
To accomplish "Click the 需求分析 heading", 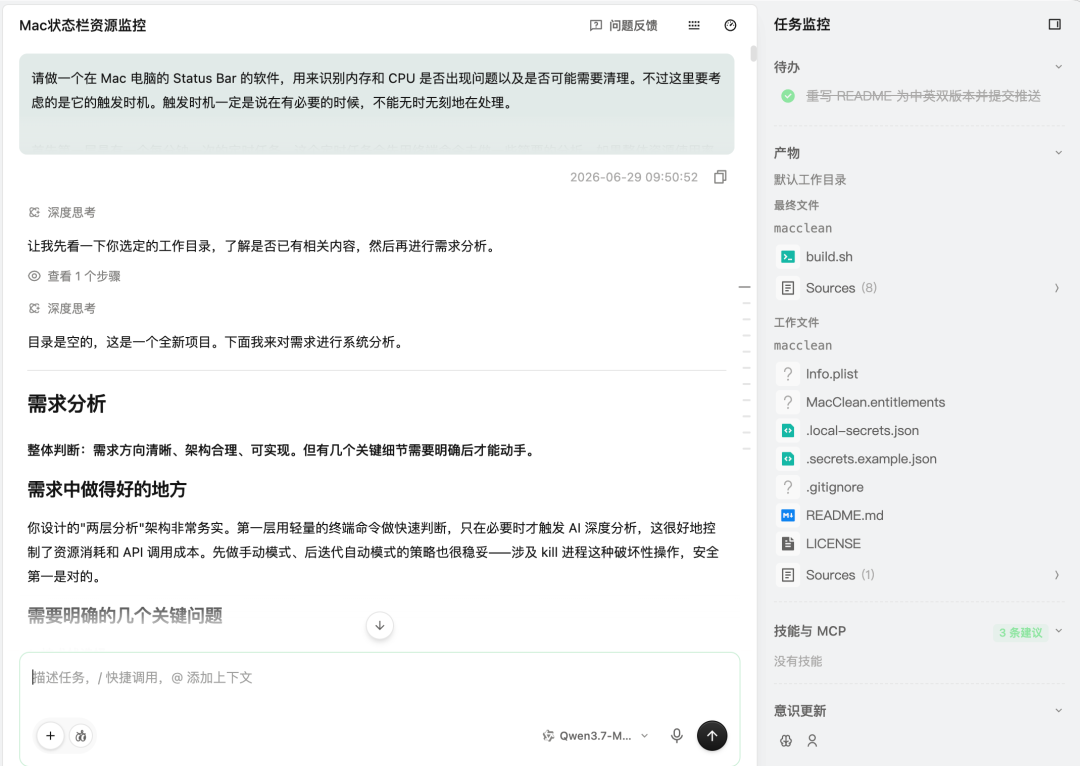I will 66,404.
